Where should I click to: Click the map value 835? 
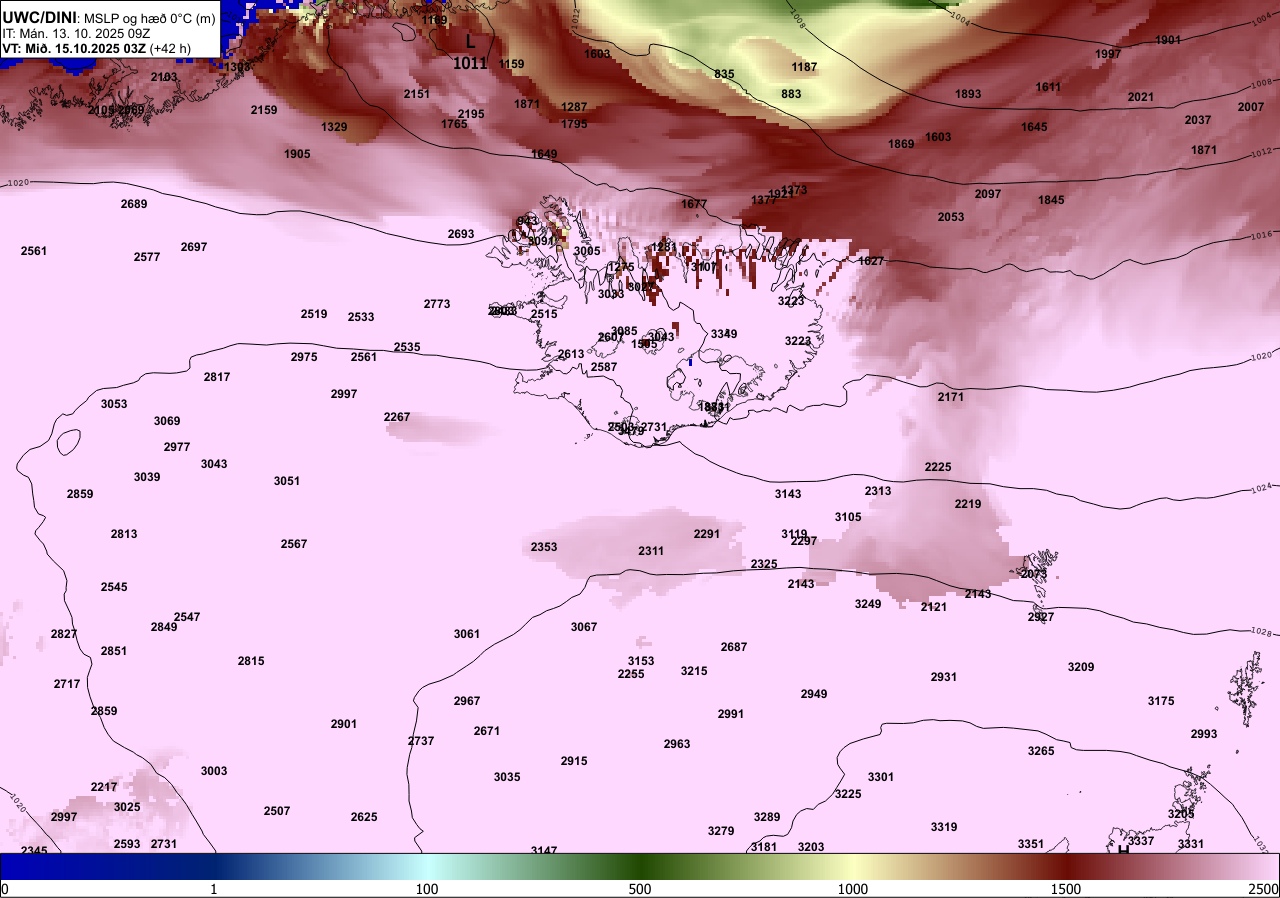pyautogui.click(x=724, y=74)
